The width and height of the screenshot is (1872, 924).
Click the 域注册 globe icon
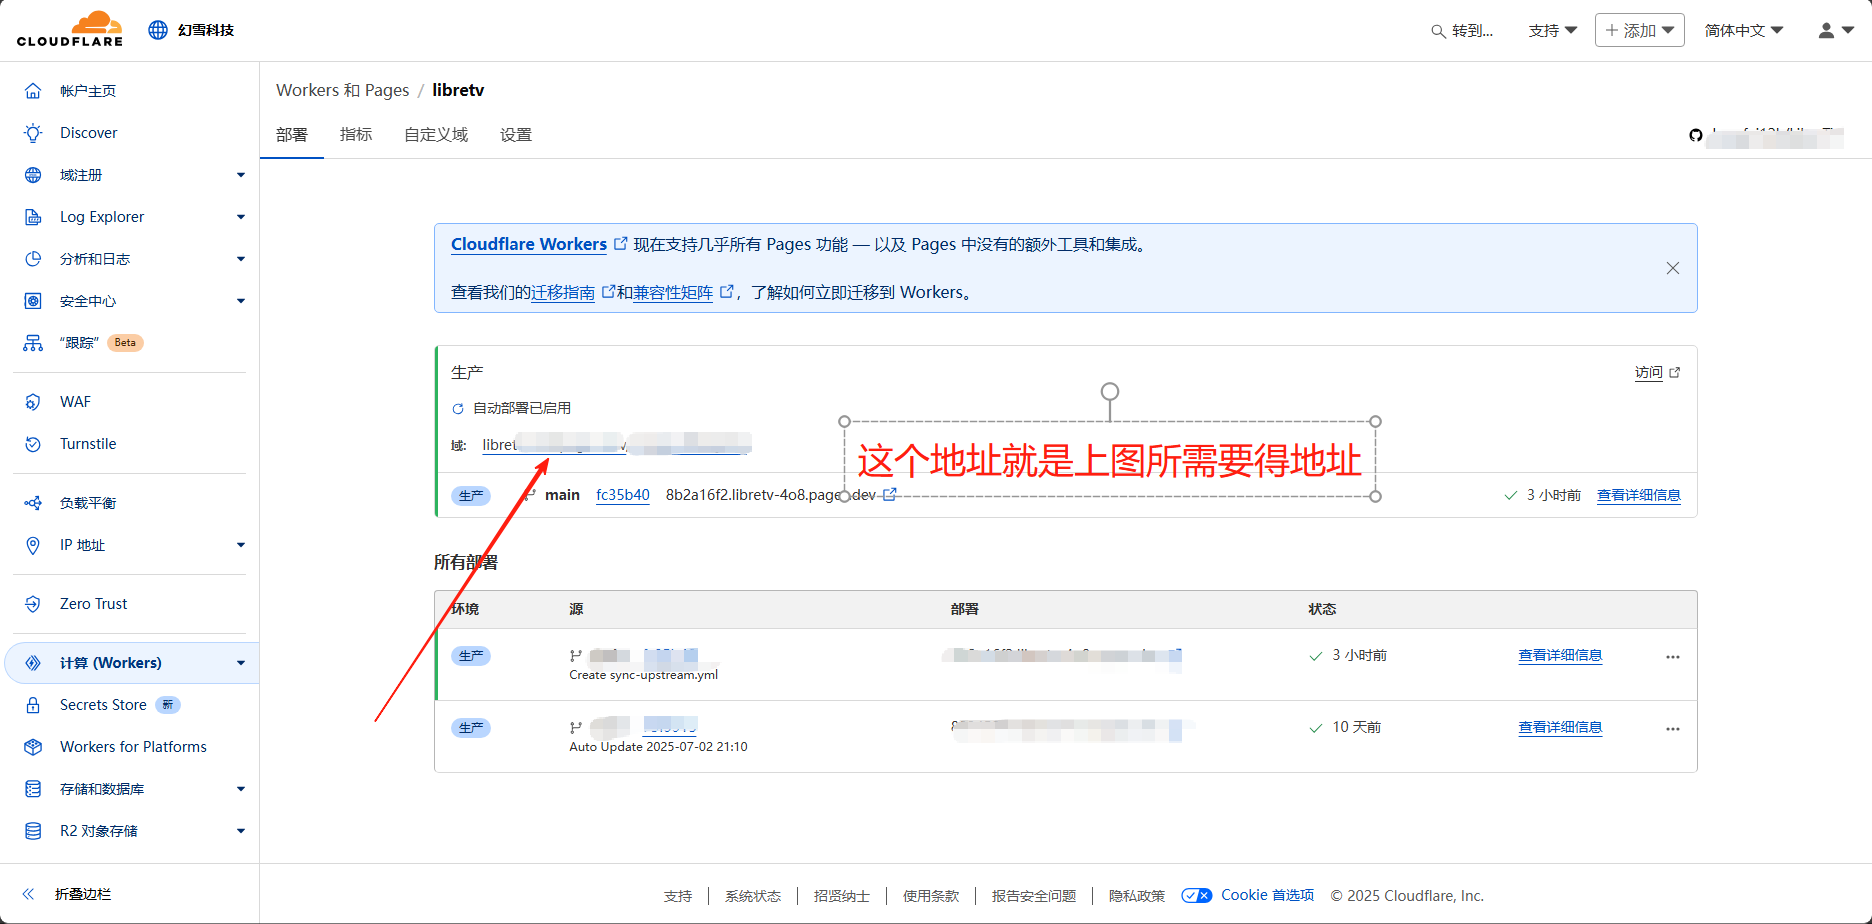(x=33, y=175)
